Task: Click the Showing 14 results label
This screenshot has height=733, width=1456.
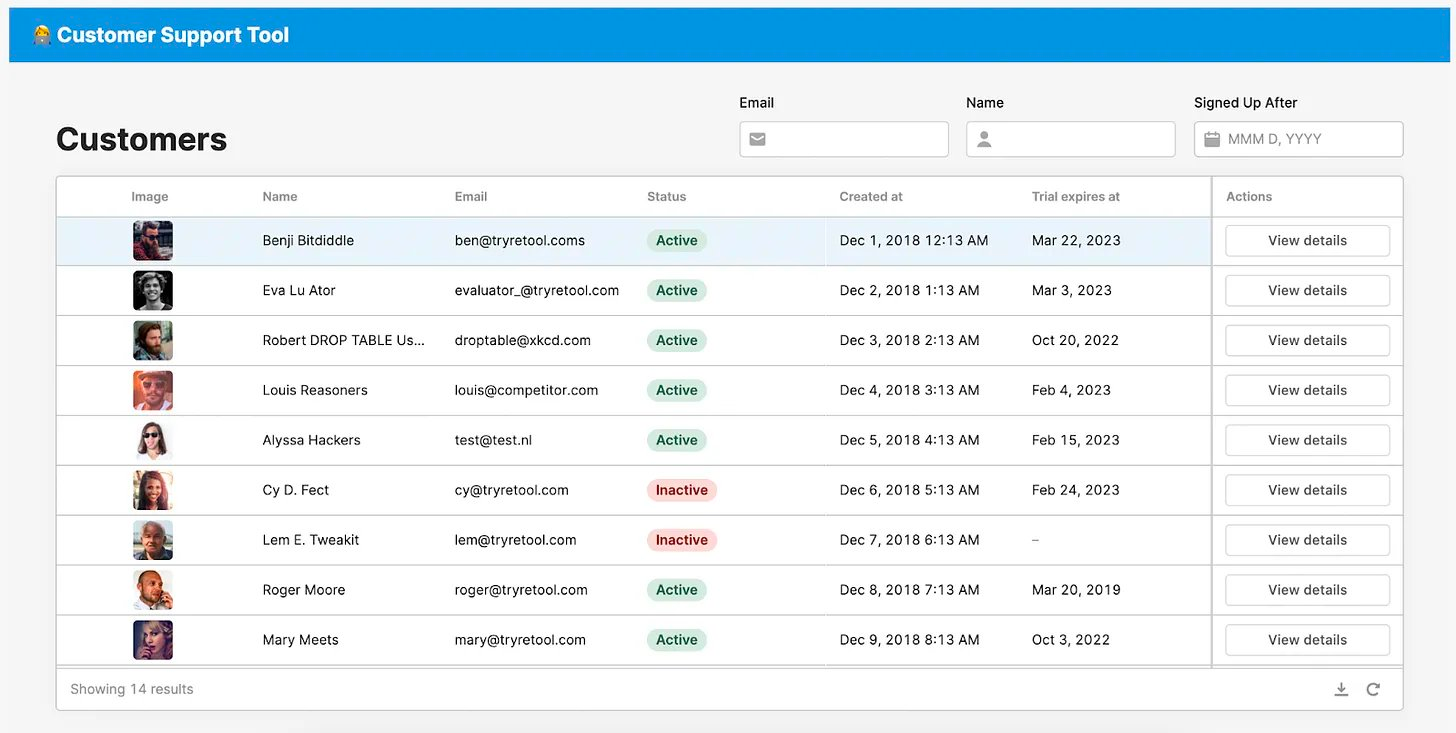Action: pos(132,689)
